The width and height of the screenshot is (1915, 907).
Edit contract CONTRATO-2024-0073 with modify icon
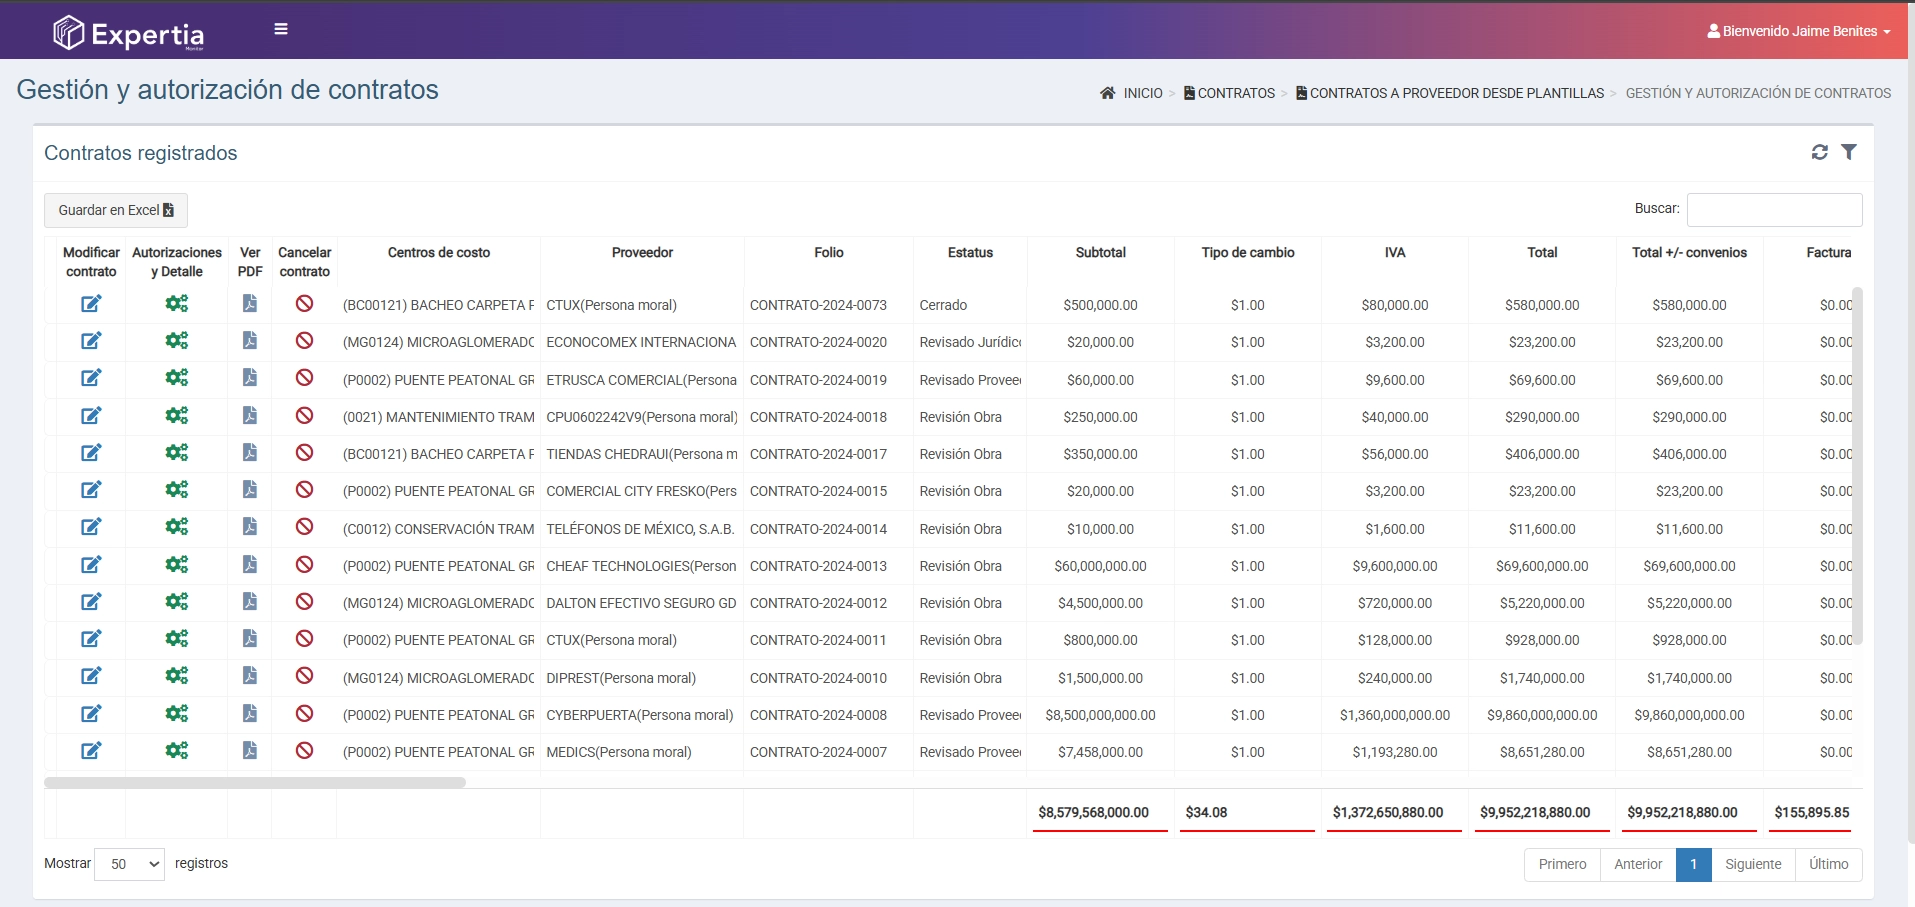(x=91, y=304)
